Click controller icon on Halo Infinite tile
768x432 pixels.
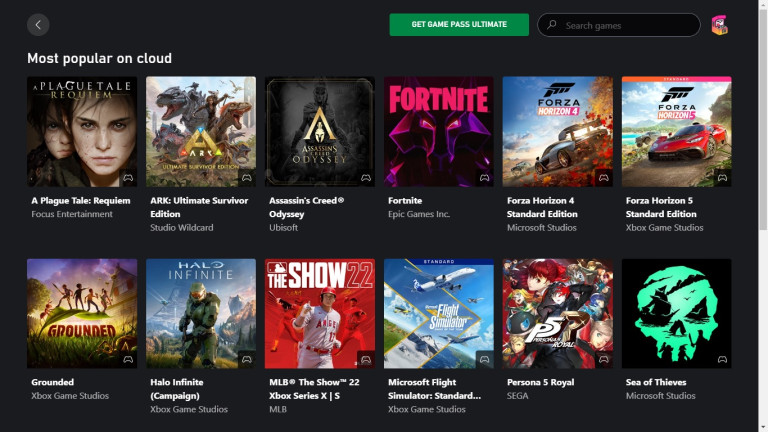pos(246,360)
